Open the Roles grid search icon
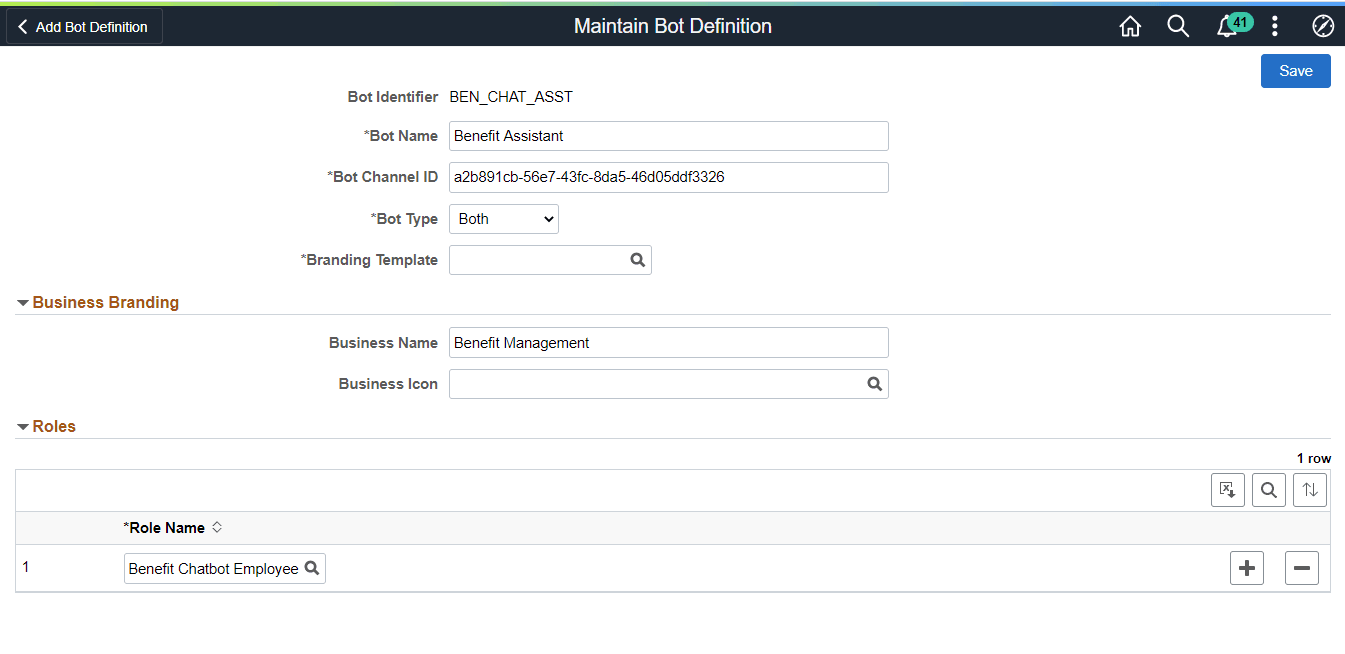 [1268, 489]
